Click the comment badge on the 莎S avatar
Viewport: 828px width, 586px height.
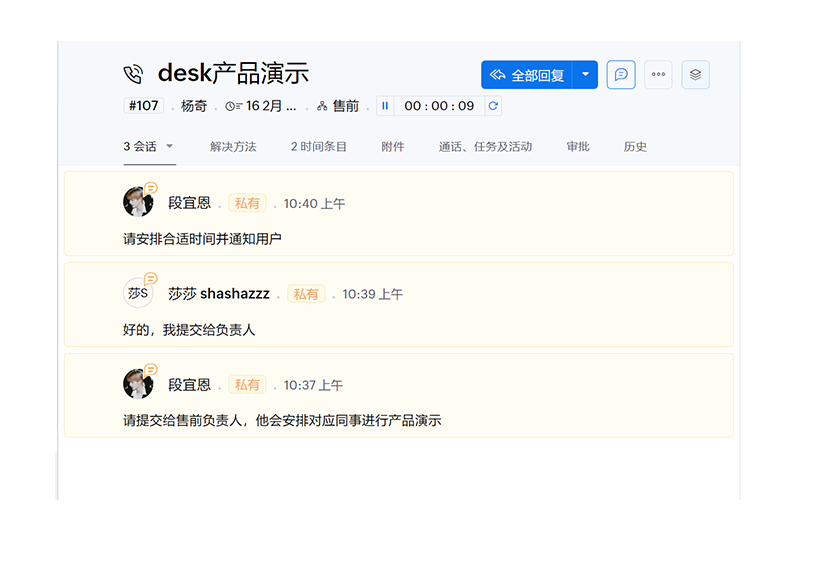tap(151, 278)
